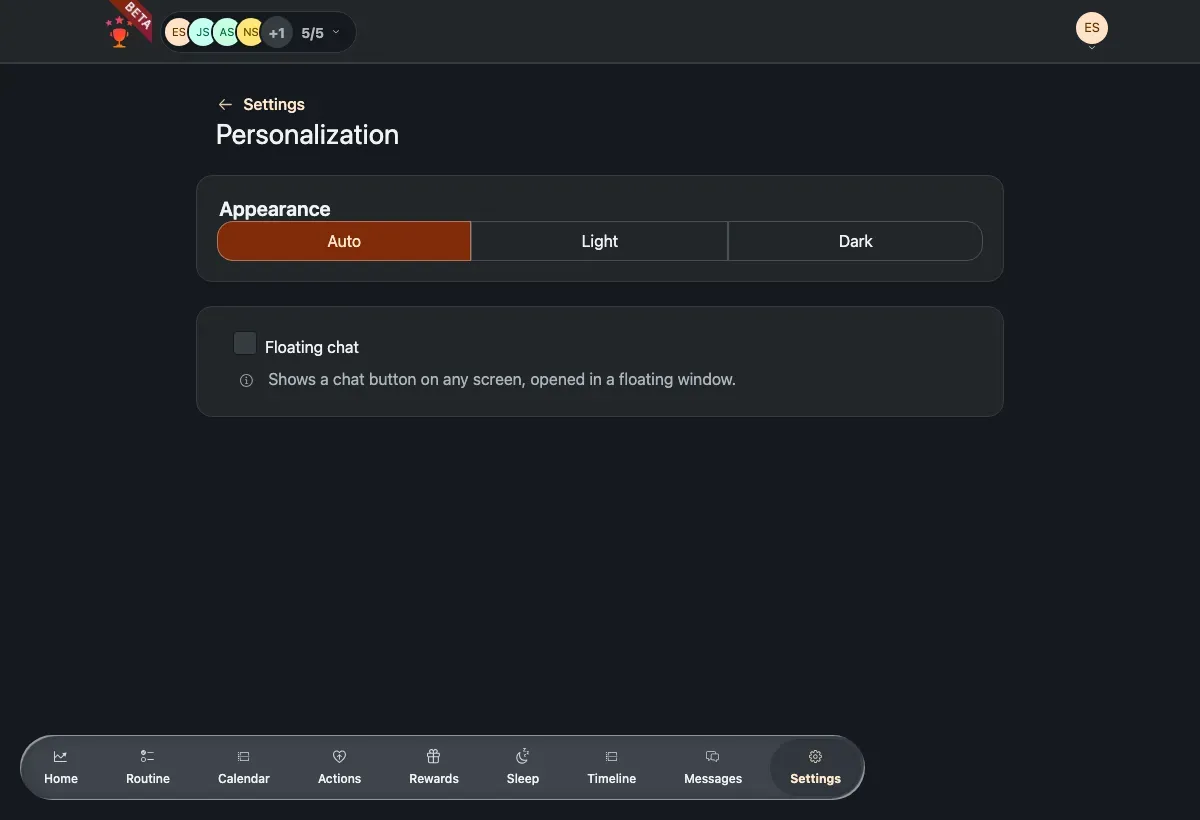The height and width of the screenshot is (820, 1200).
Task: Enable the Floating chat checkbox
Action: click(x=245, y=343)
